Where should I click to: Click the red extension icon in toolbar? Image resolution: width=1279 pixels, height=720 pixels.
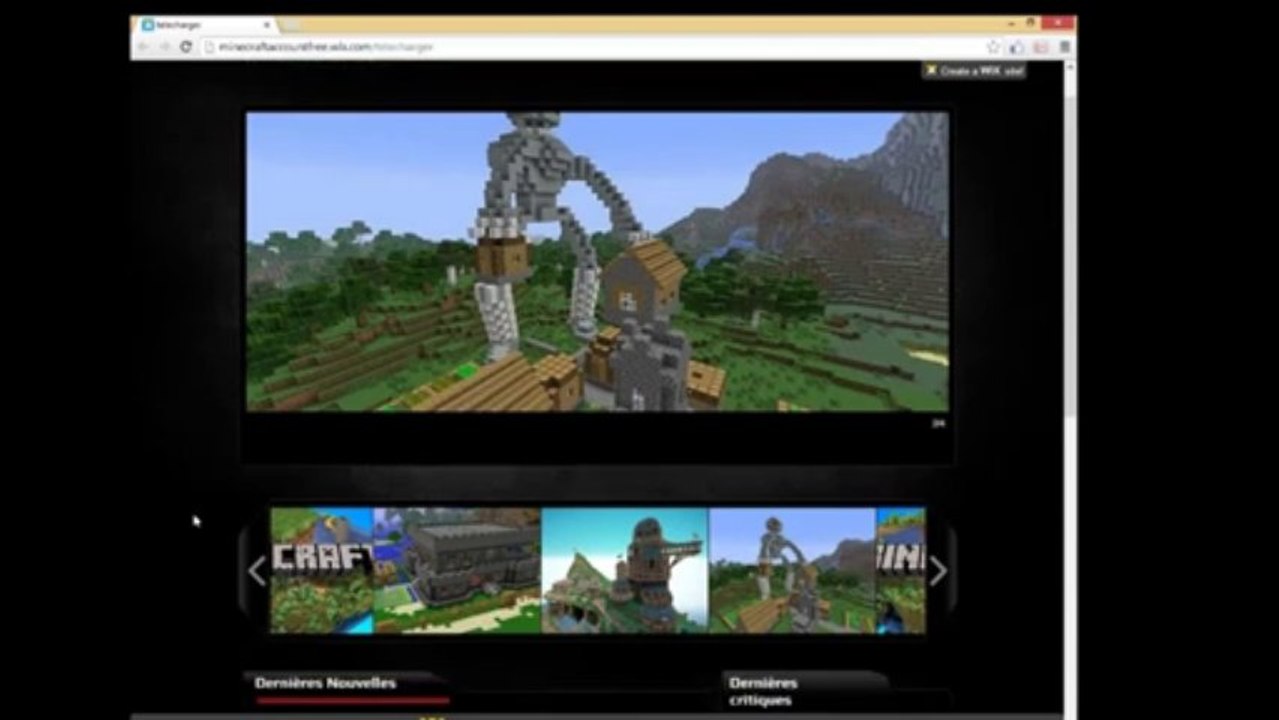[x=1041, y=47]
